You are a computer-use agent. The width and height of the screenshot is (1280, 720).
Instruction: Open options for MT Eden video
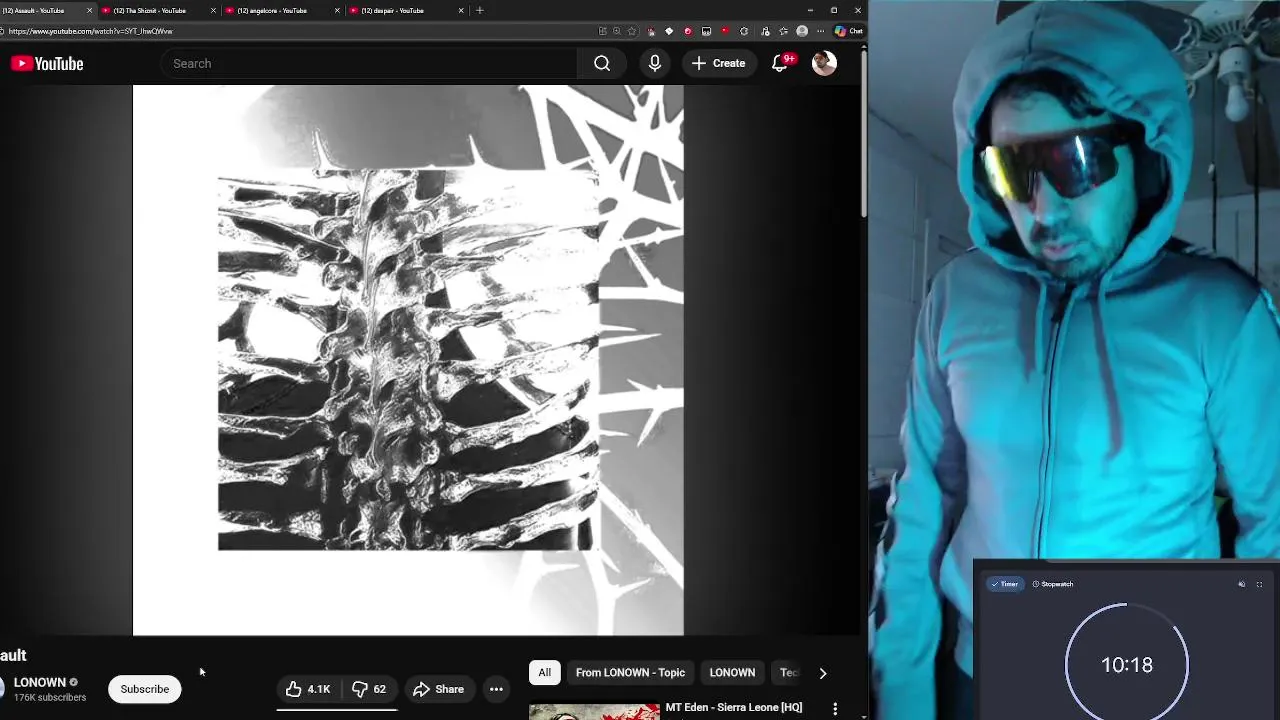click(835, 708)
